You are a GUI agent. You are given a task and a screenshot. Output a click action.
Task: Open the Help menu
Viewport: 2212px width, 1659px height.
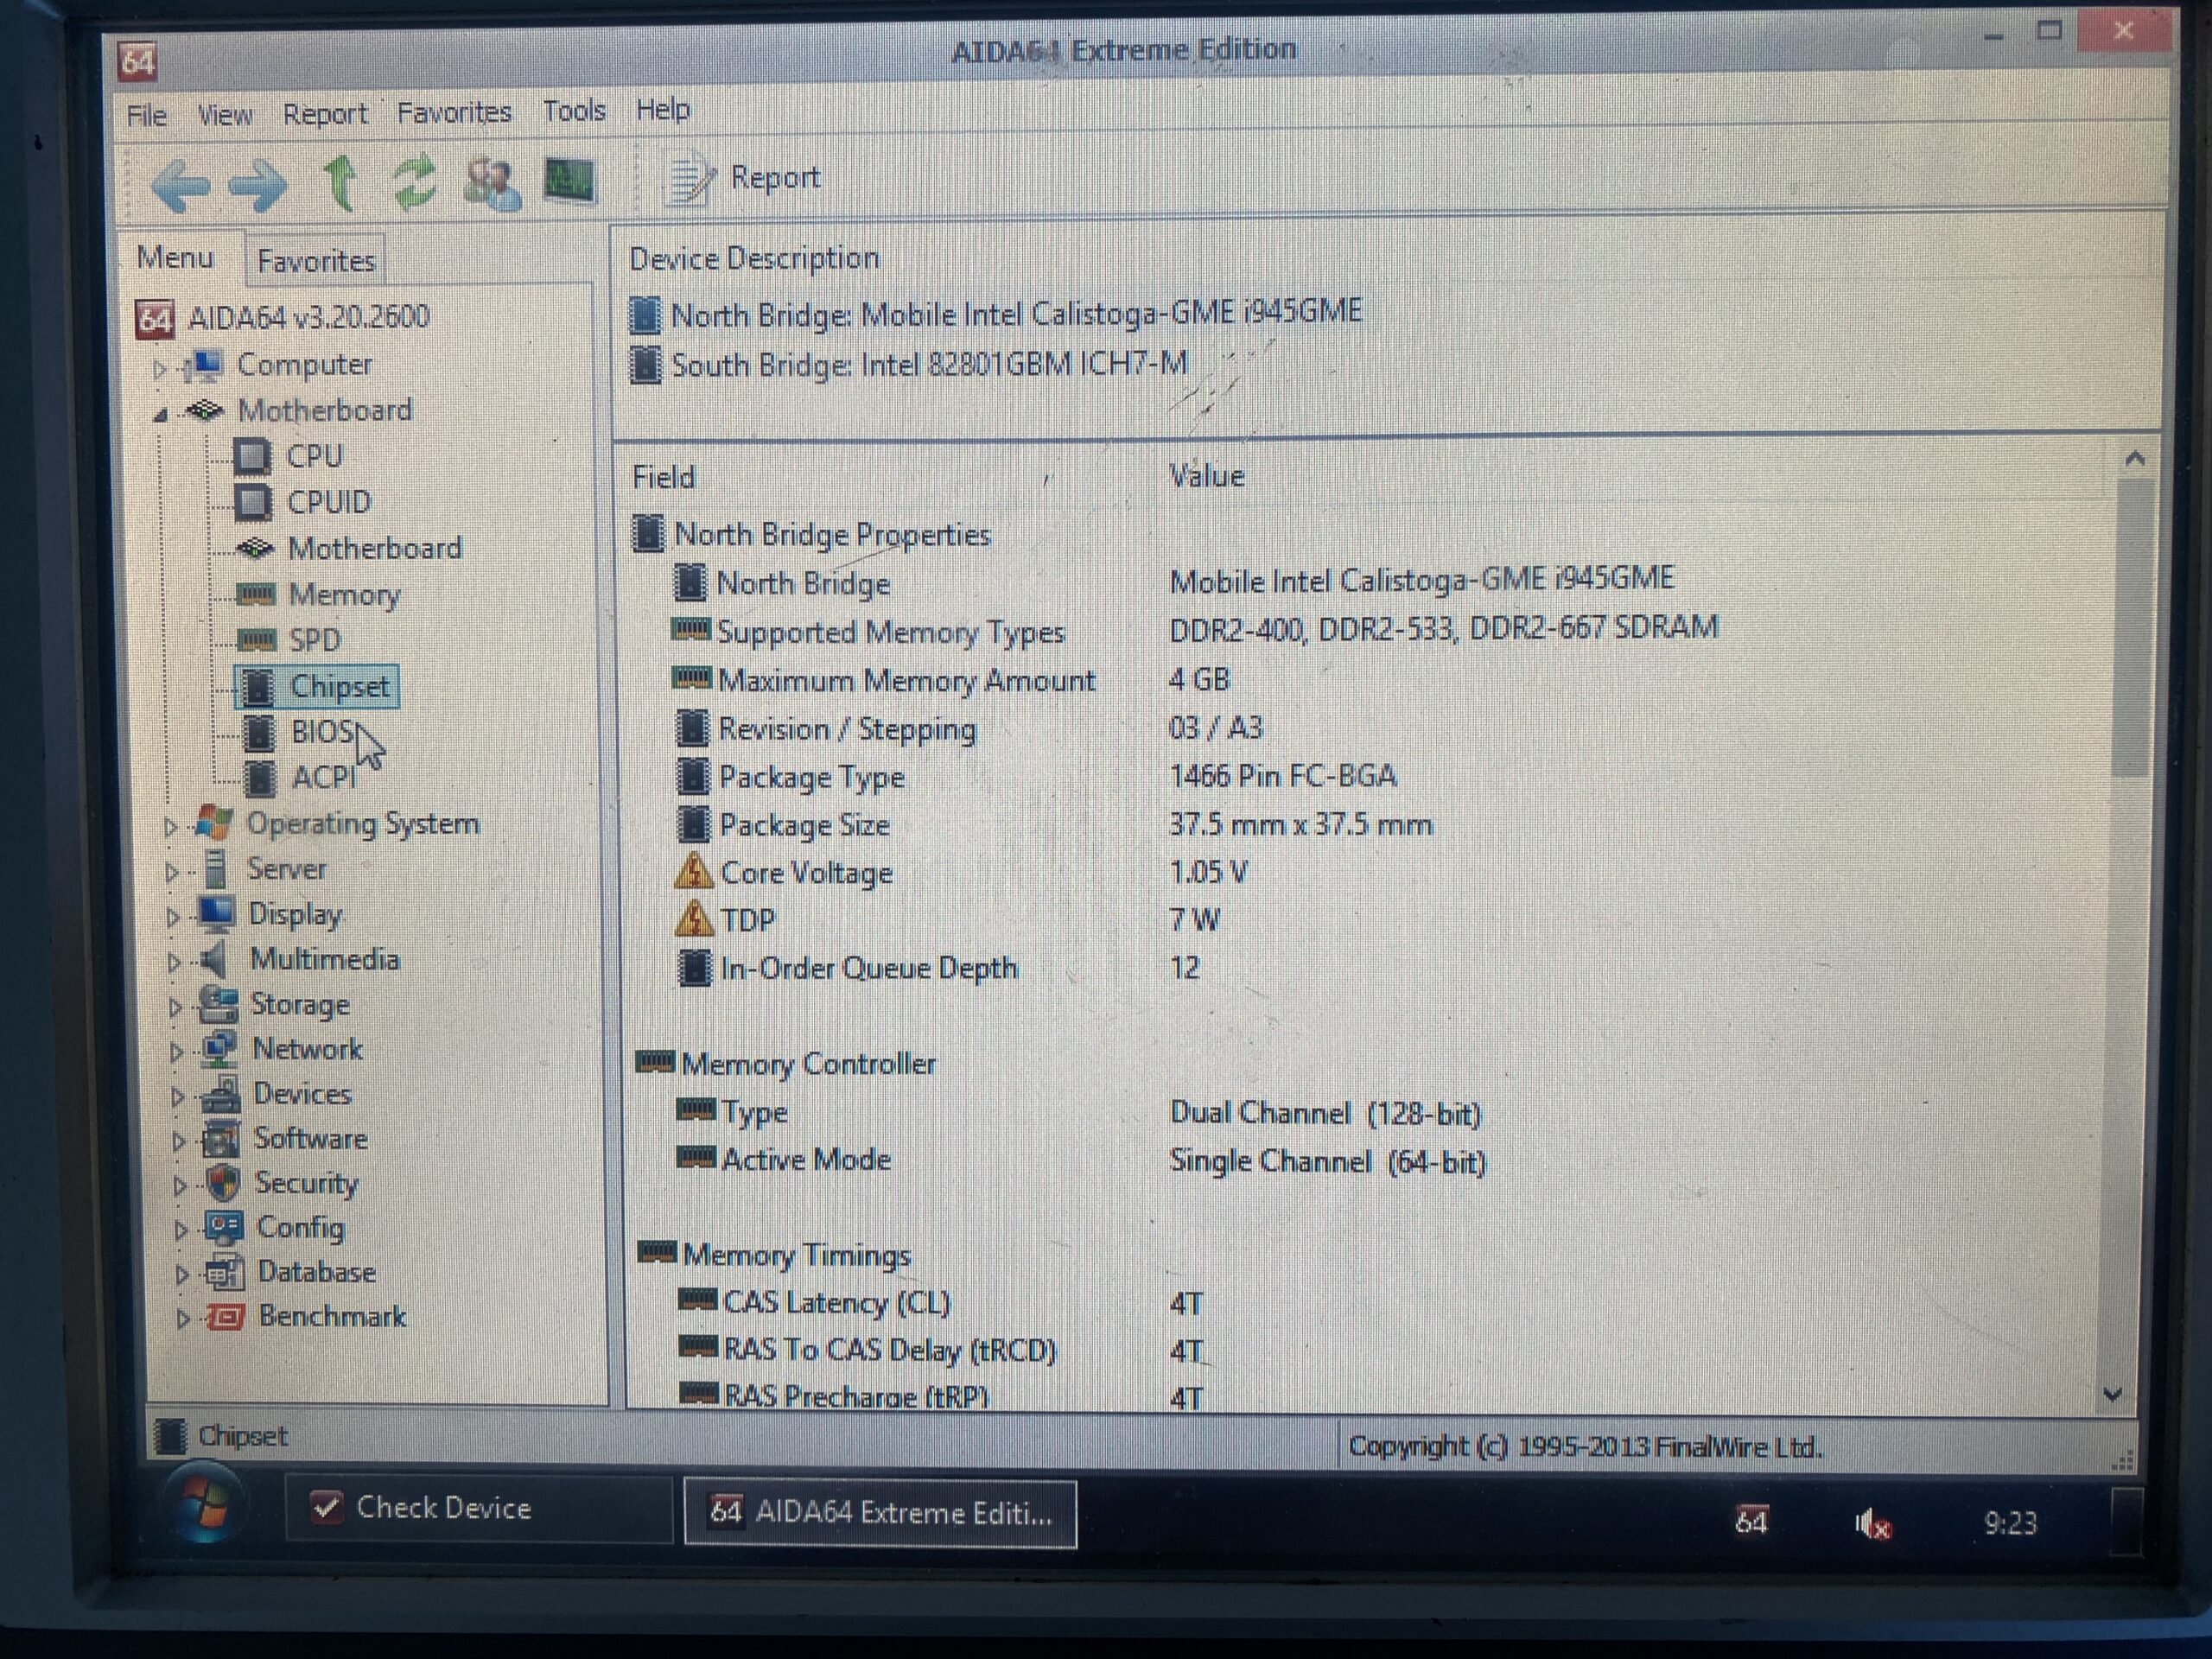663,109
